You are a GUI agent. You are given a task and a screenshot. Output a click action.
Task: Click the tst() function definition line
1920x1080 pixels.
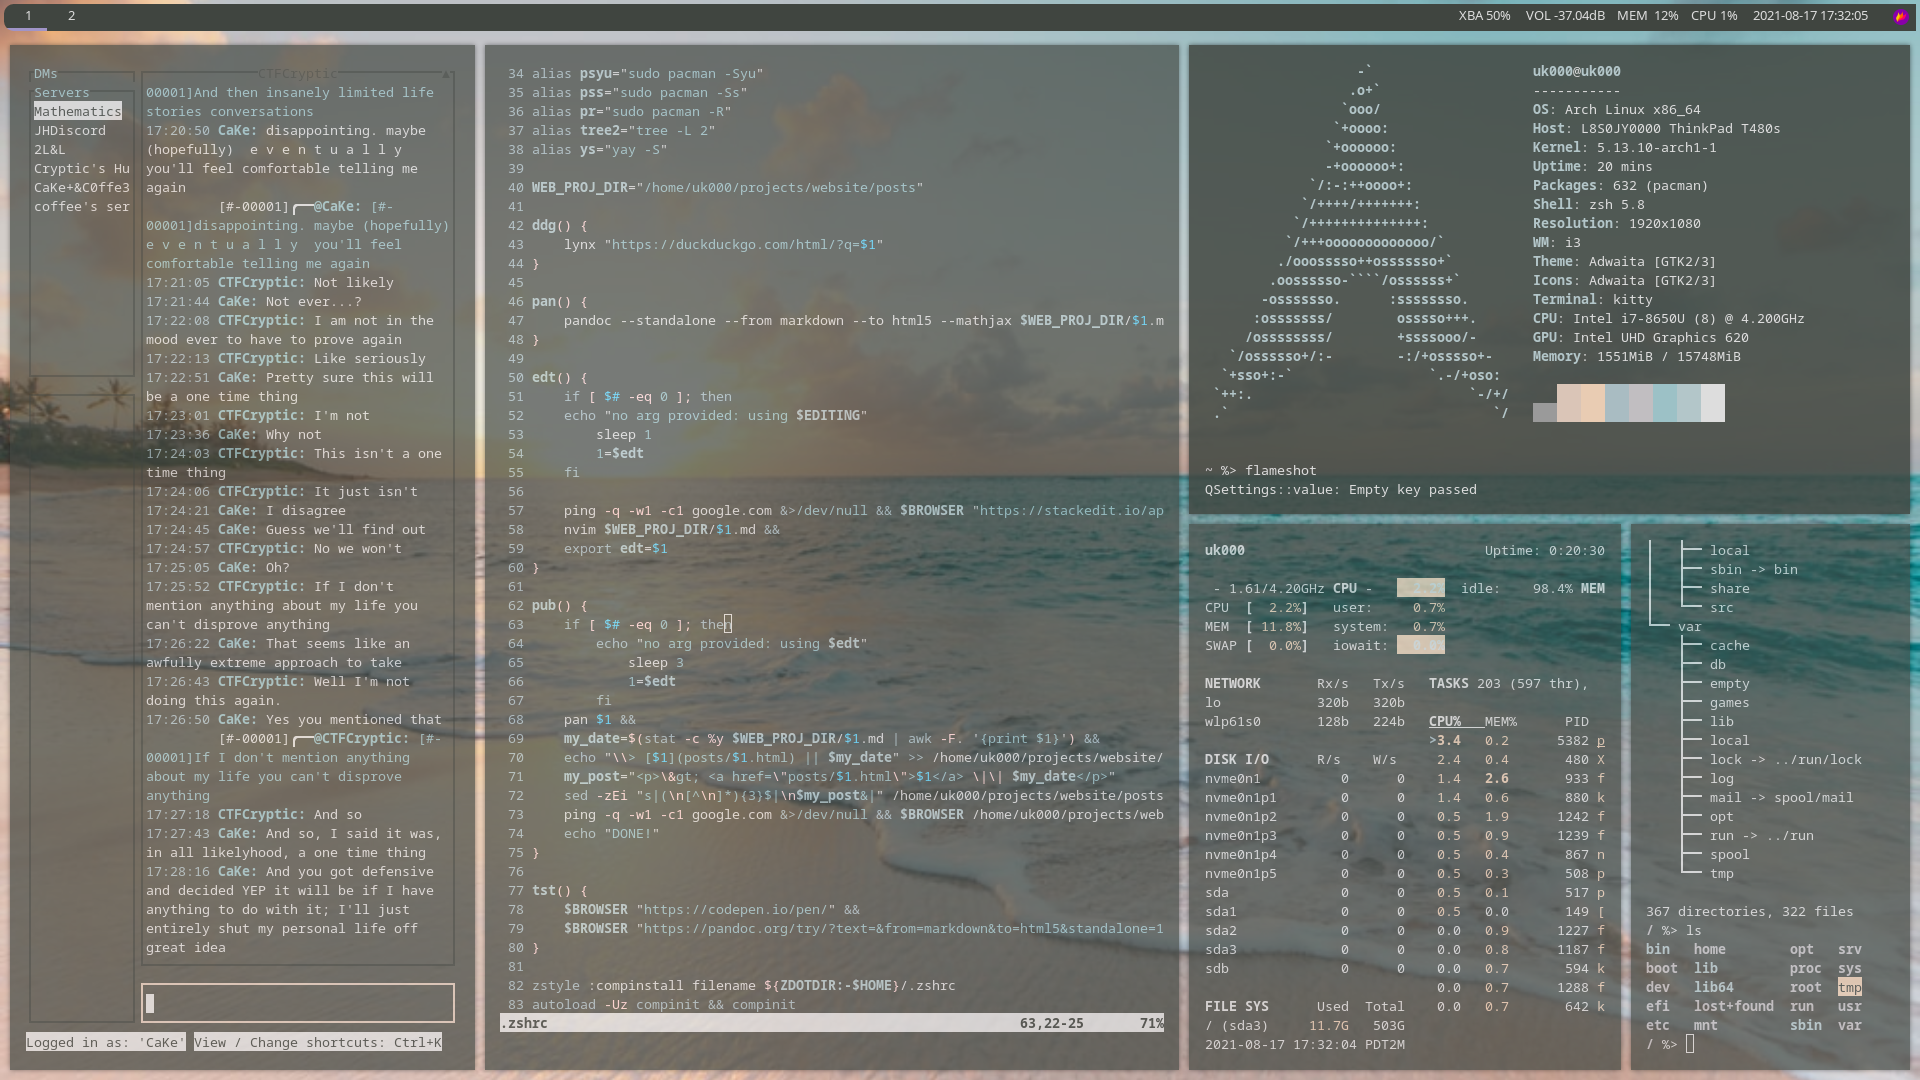(560, 891)
